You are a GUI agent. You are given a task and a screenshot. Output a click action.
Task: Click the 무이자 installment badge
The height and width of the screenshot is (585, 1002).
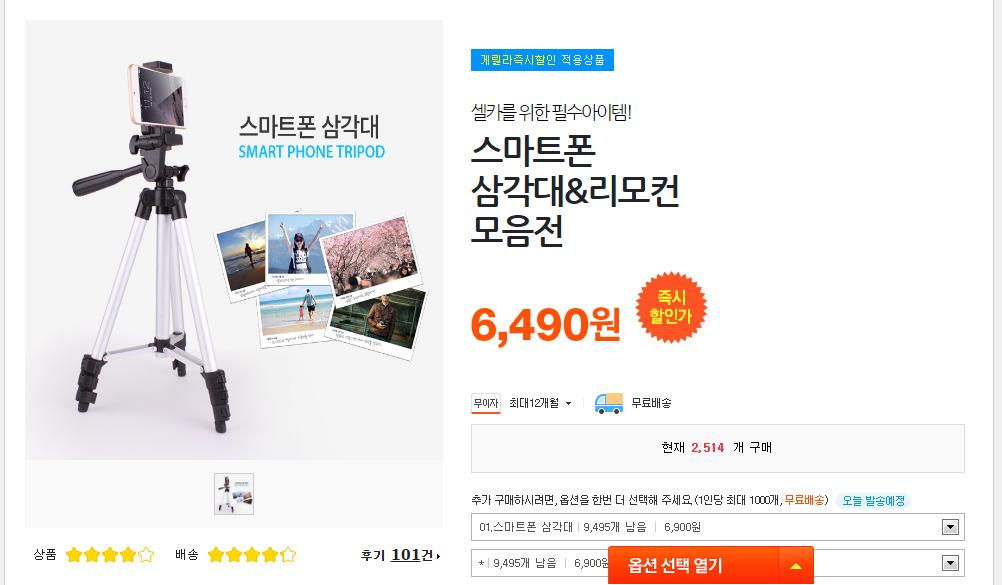click(486, 403)
